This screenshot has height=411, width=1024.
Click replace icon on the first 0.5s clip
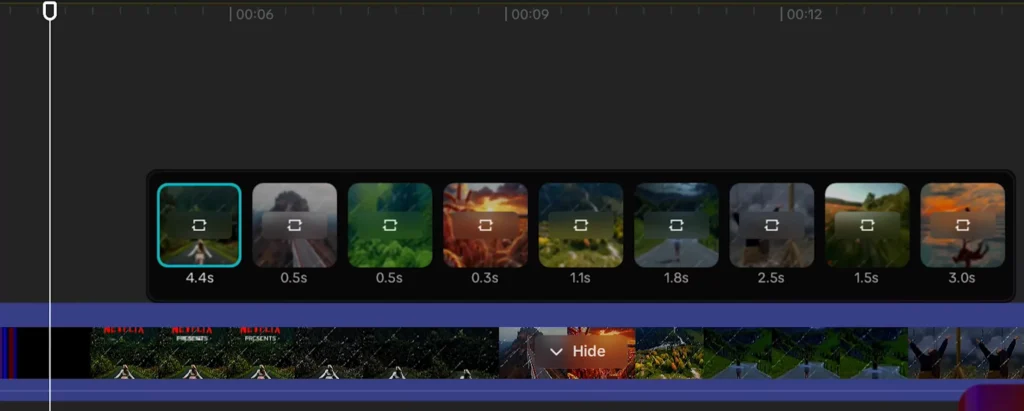(295, 225)
